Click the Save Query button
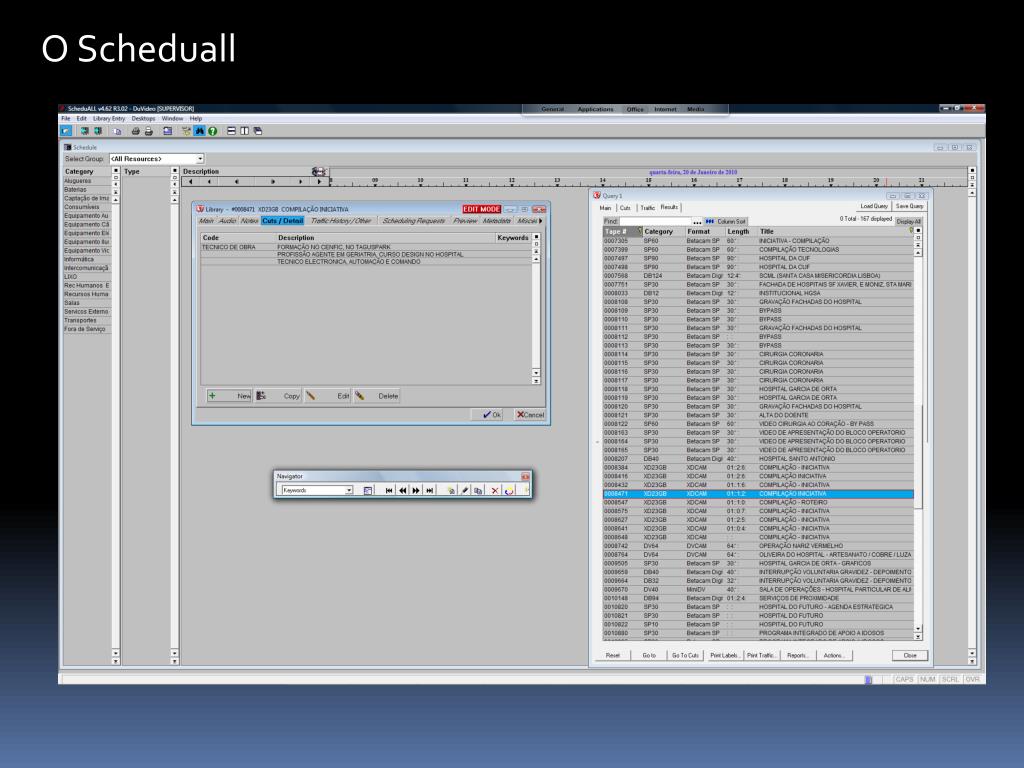Viewport: 1024px width, 768px height. (909, 206)
